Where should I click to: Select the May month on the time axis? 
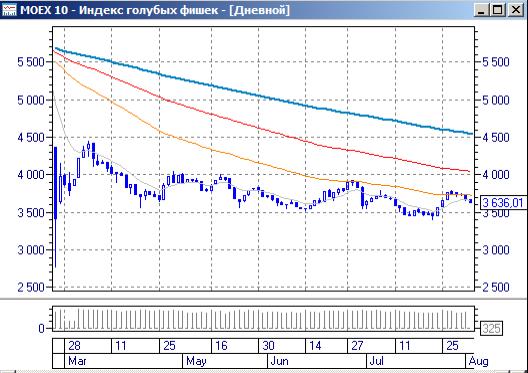[x=196, y=361]
